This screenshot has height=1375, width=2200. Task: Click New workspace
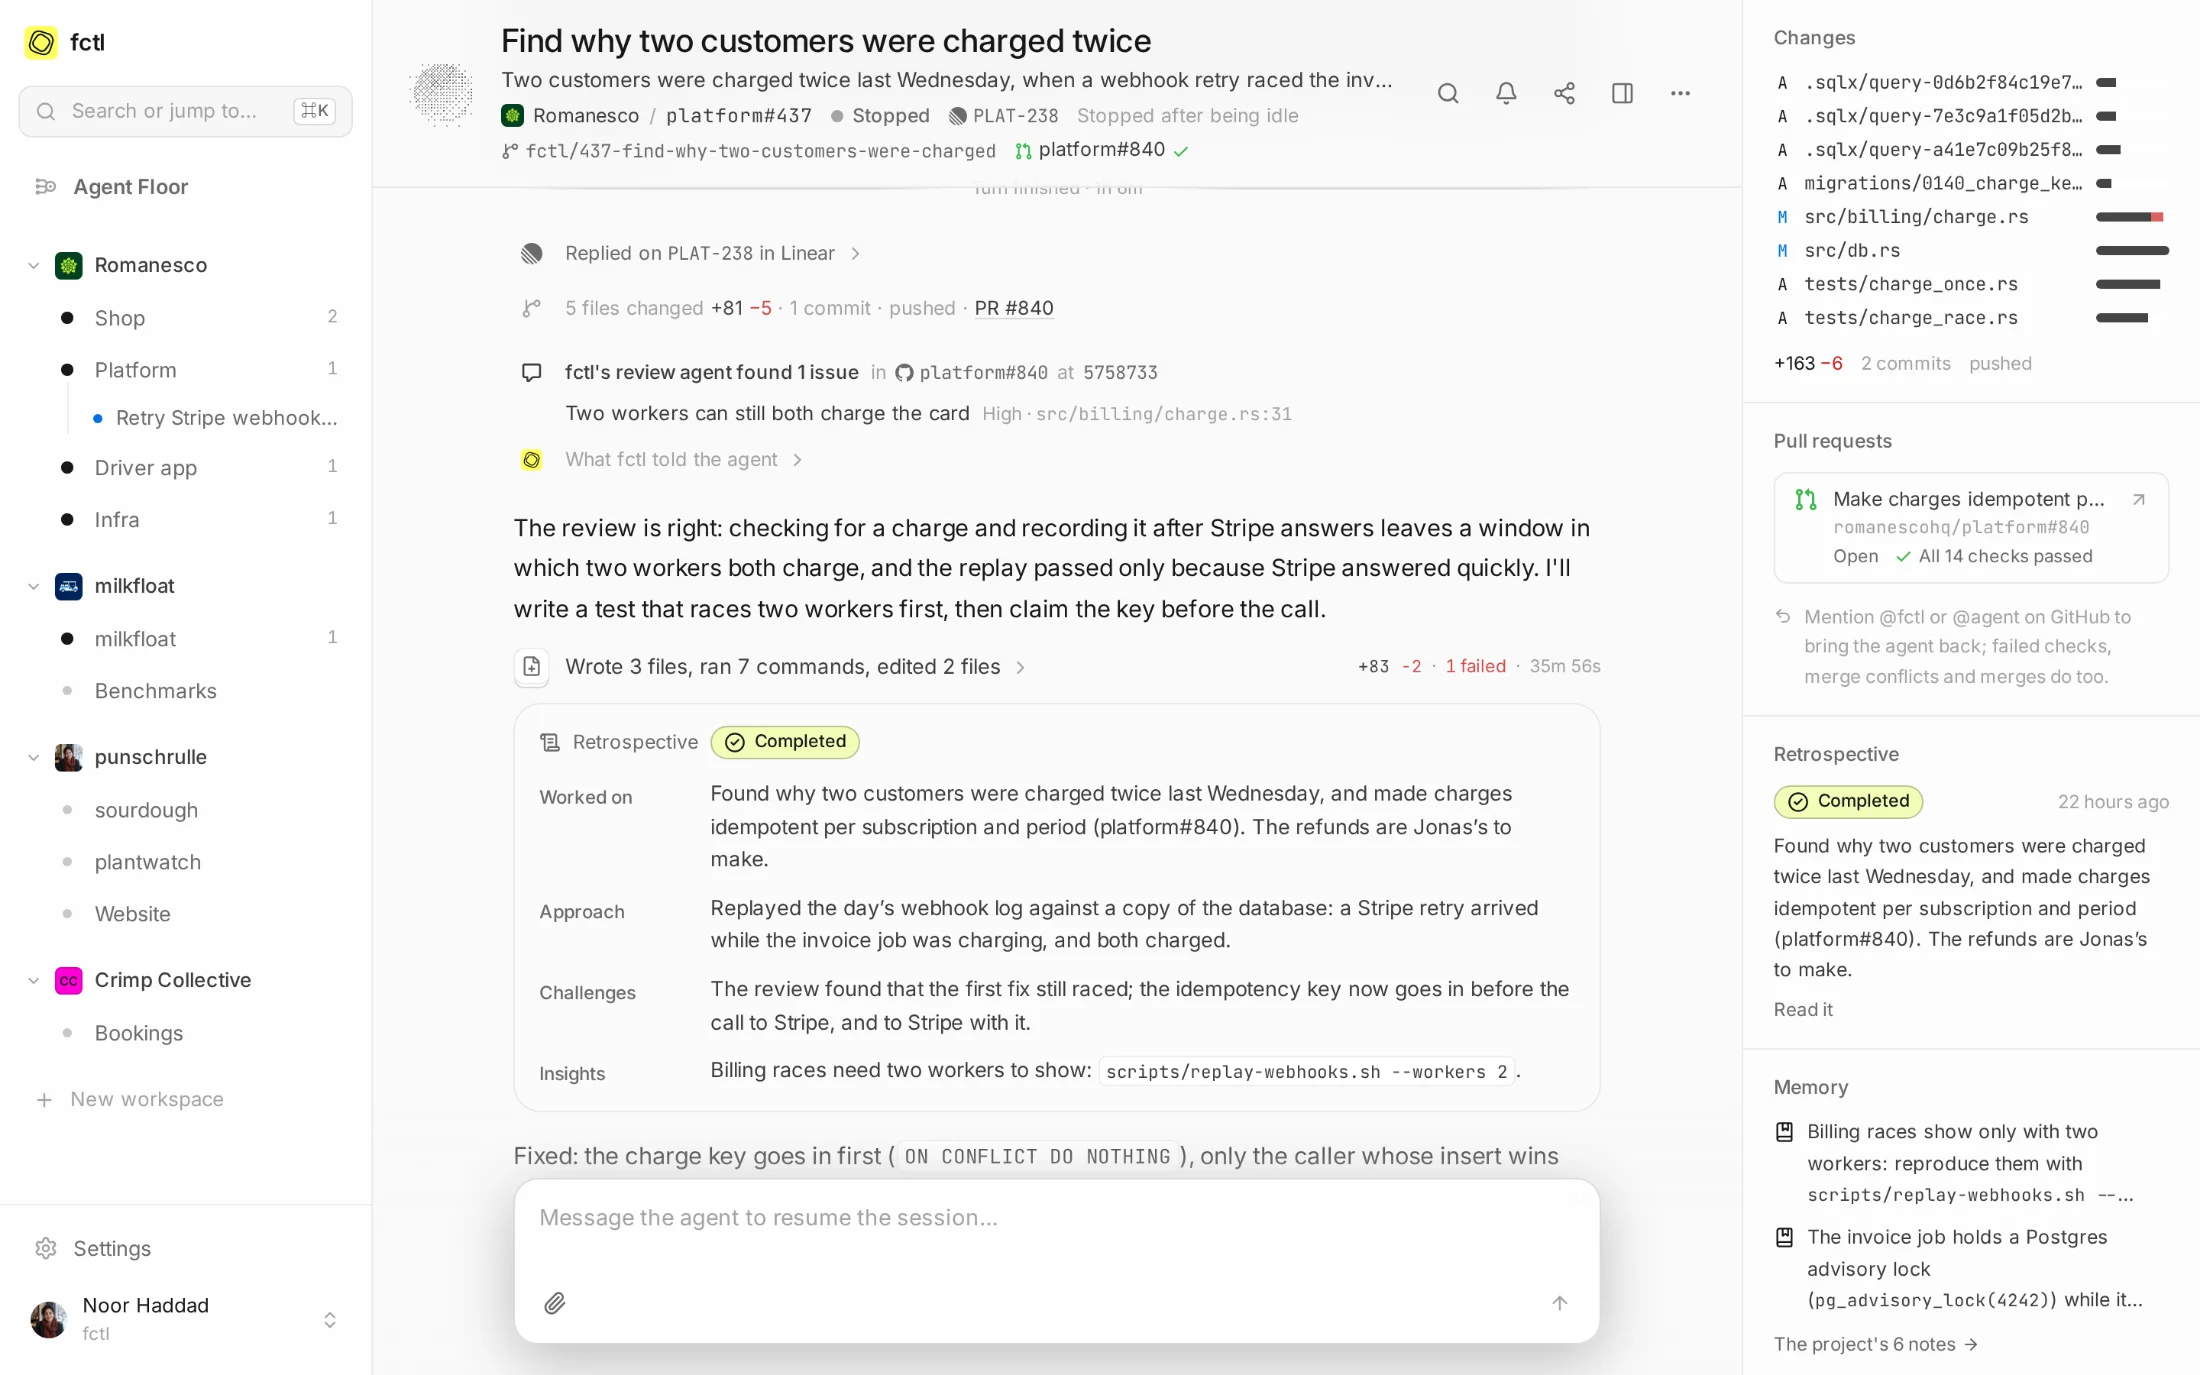click(130, 1099)
